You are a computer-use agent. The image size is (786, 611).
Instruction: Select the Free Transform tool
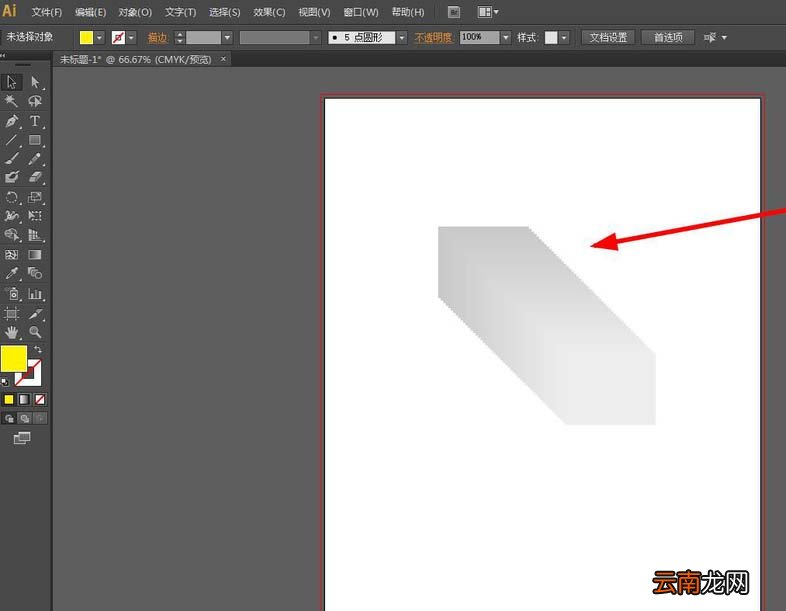pyautogui.click(x=35, y=216)
